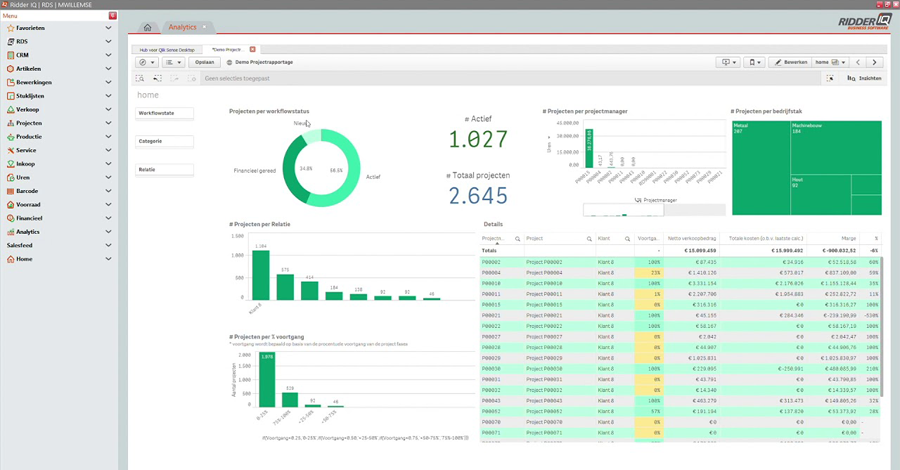900x470 pixels.
Task: Click the previous sheet arrow
Action: coord(858,62)
